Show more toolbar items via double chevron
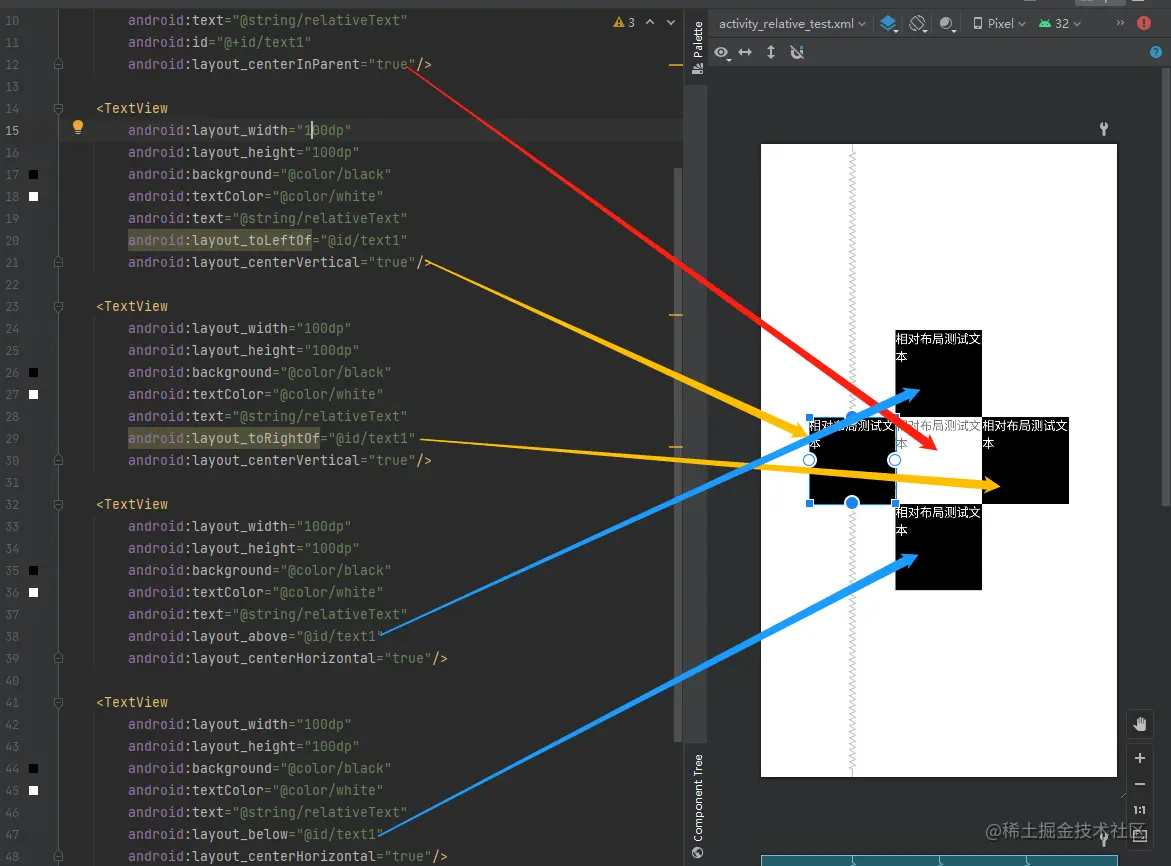 (x=1119, y=23)
